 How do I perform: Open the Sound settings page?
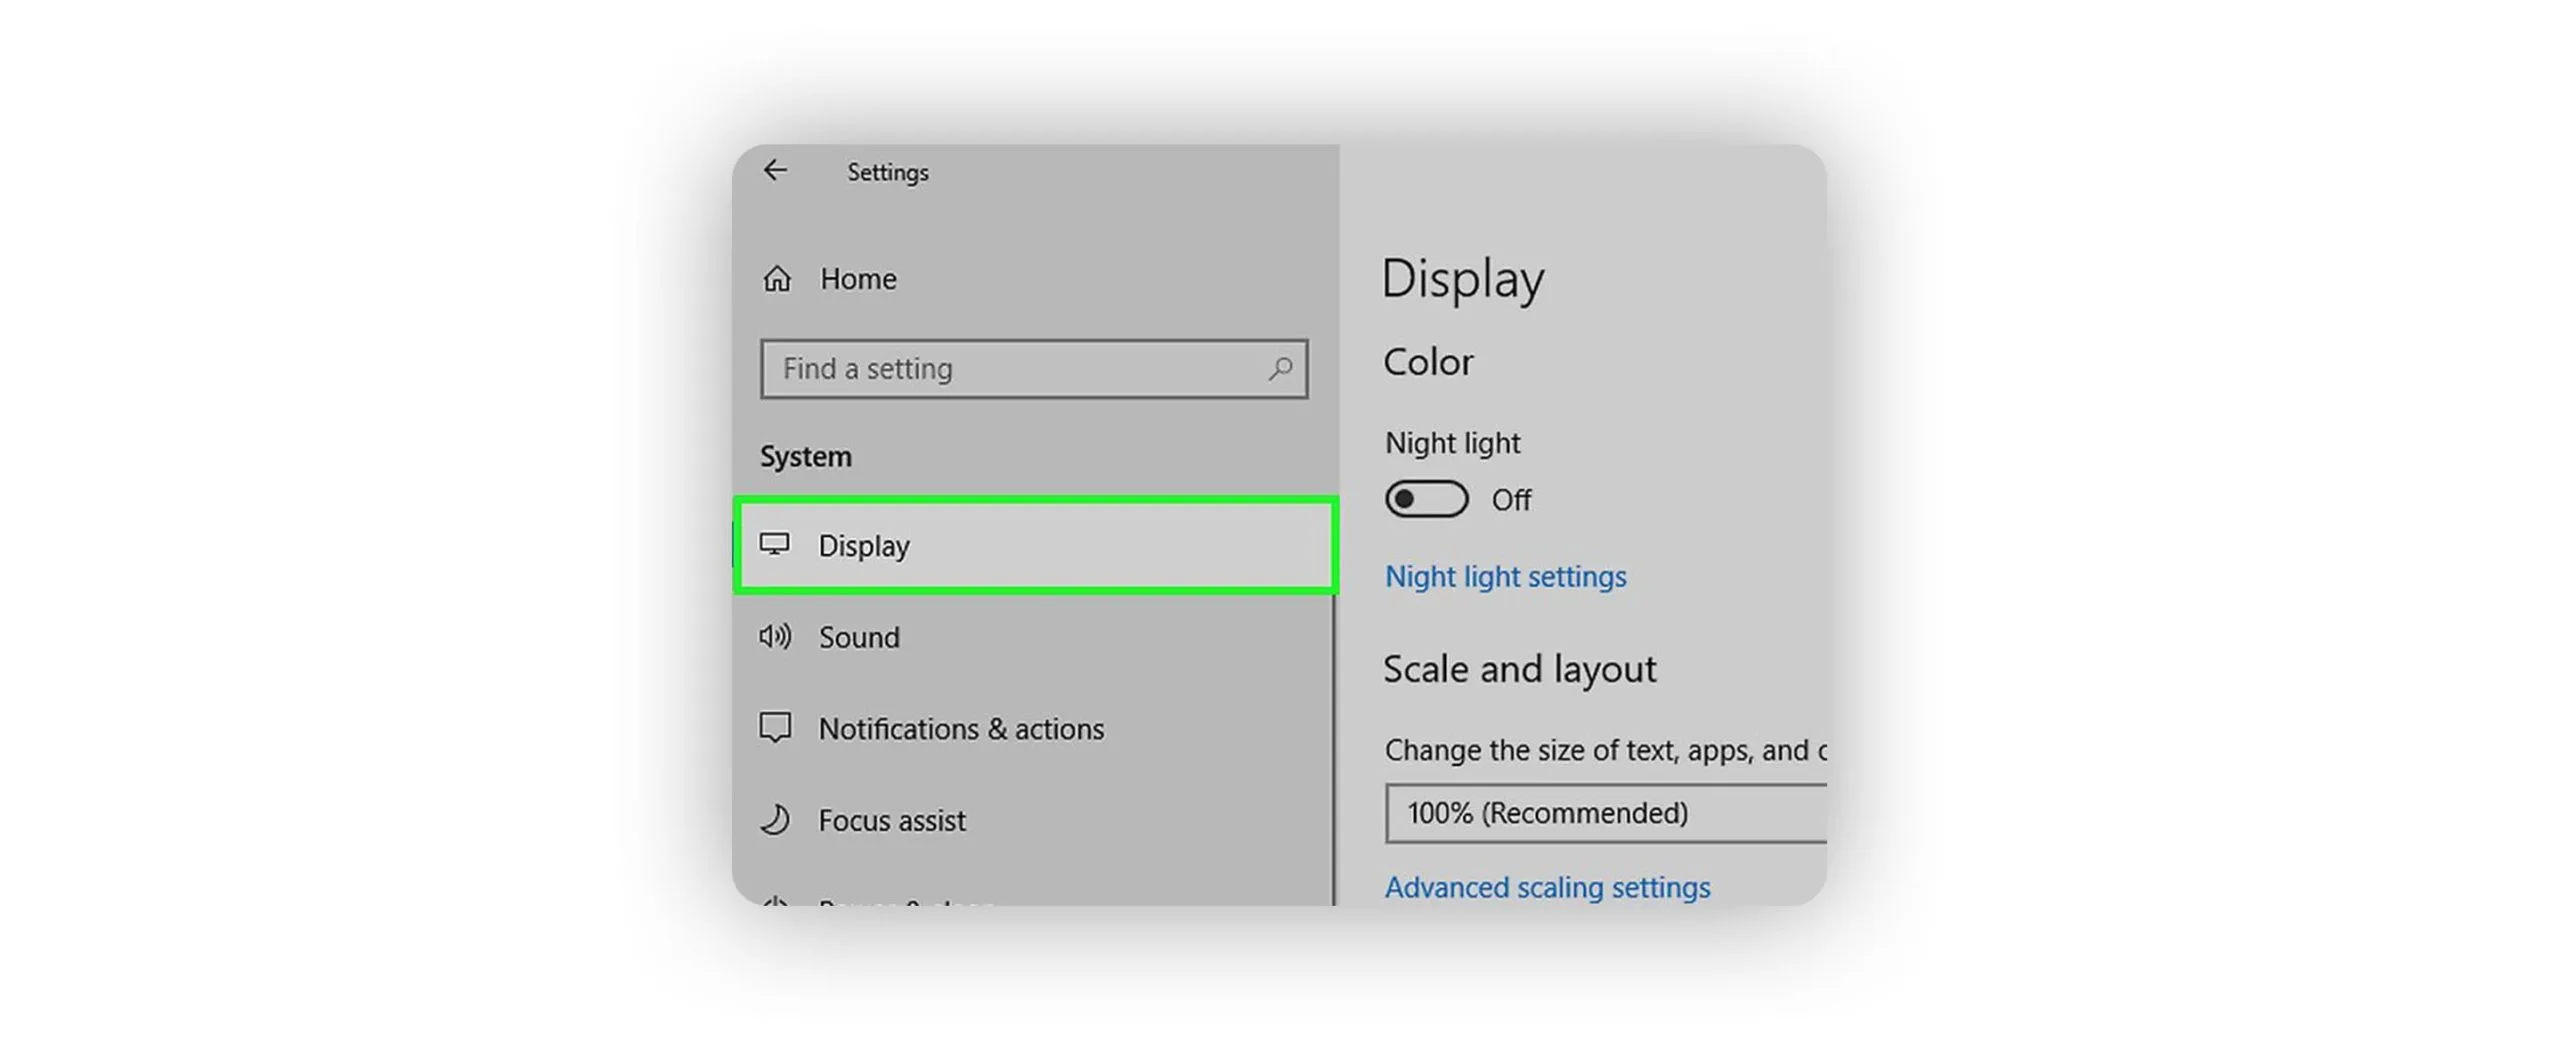[858, 638]
